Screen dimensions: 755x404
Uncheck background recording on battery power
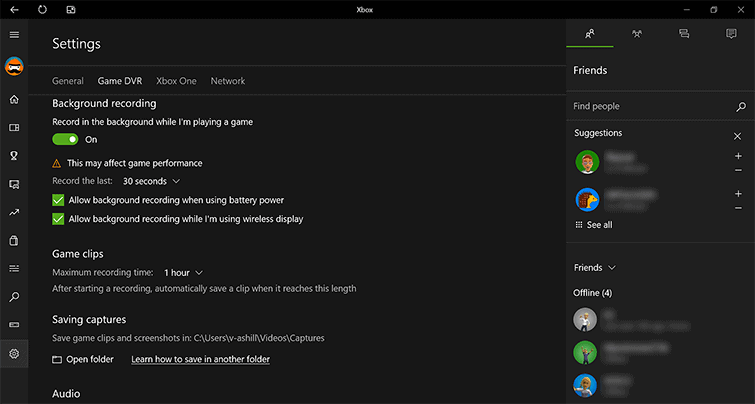[x=58, y=200]
